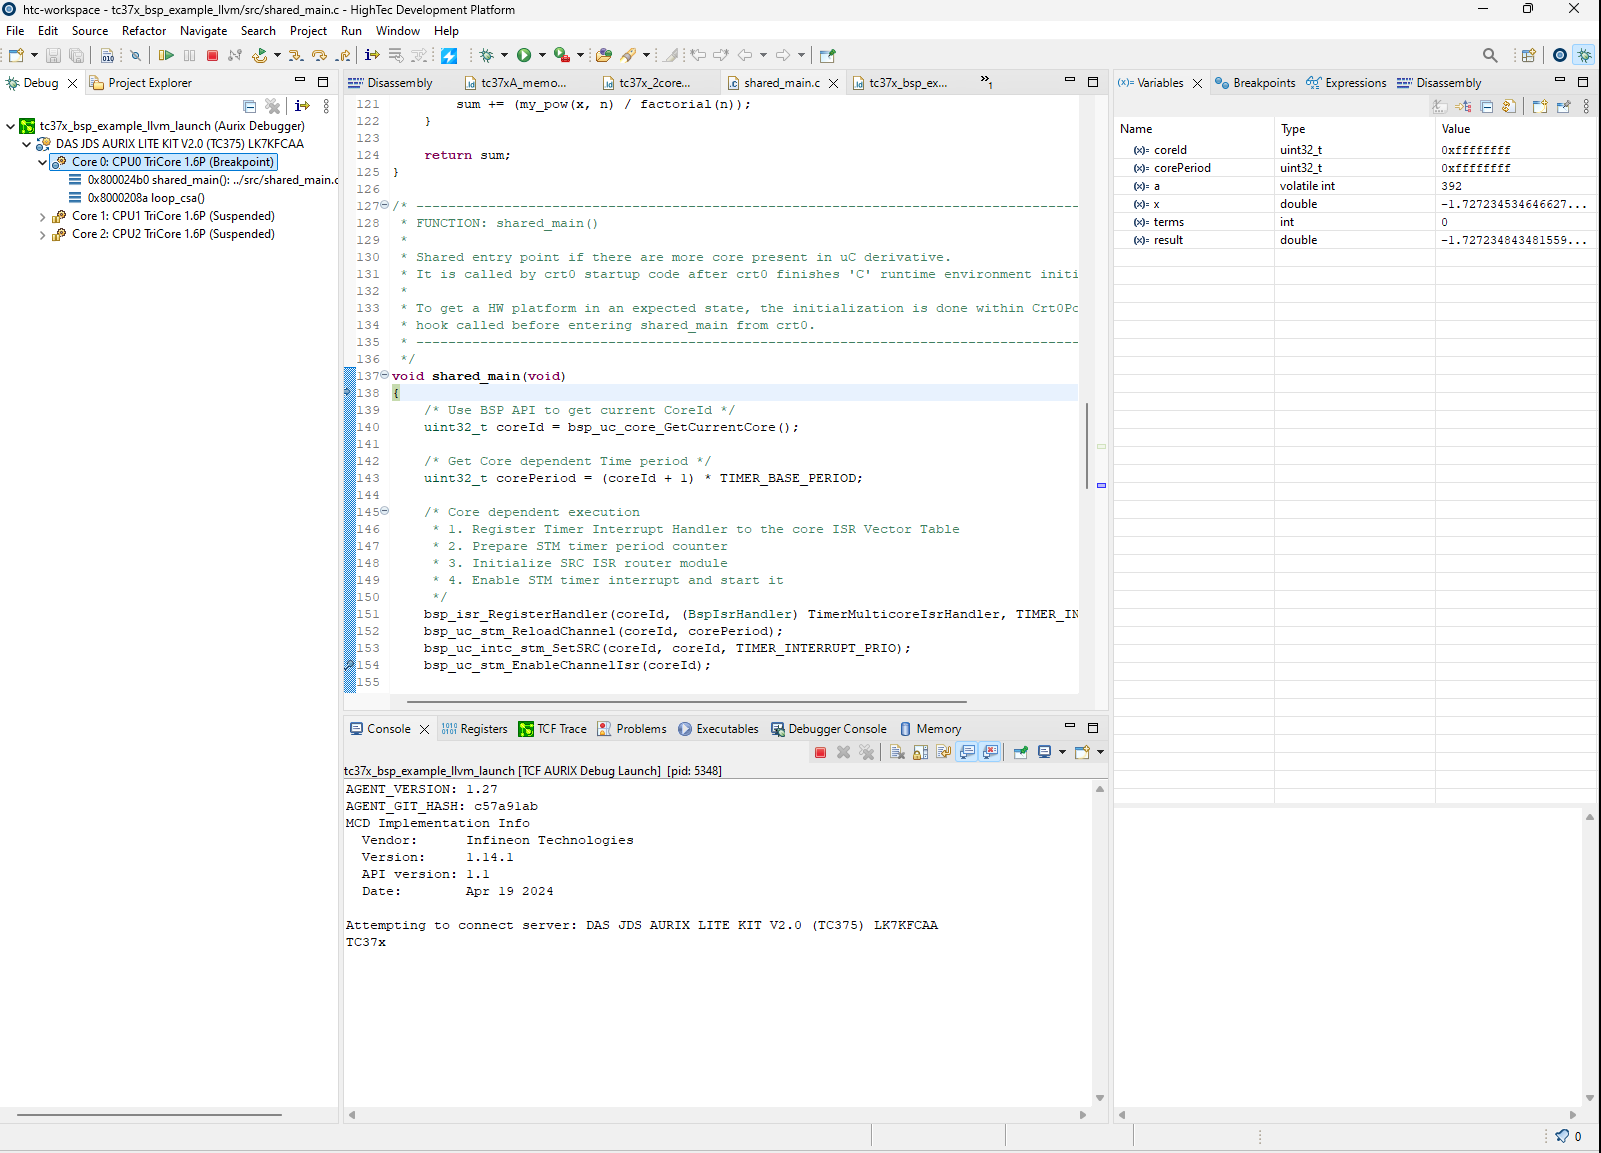Expand the Core 1: CPU1 TriCore tree node
Image resolution: width=1601 pixels, height=1153 pixels.
(42, 217)
